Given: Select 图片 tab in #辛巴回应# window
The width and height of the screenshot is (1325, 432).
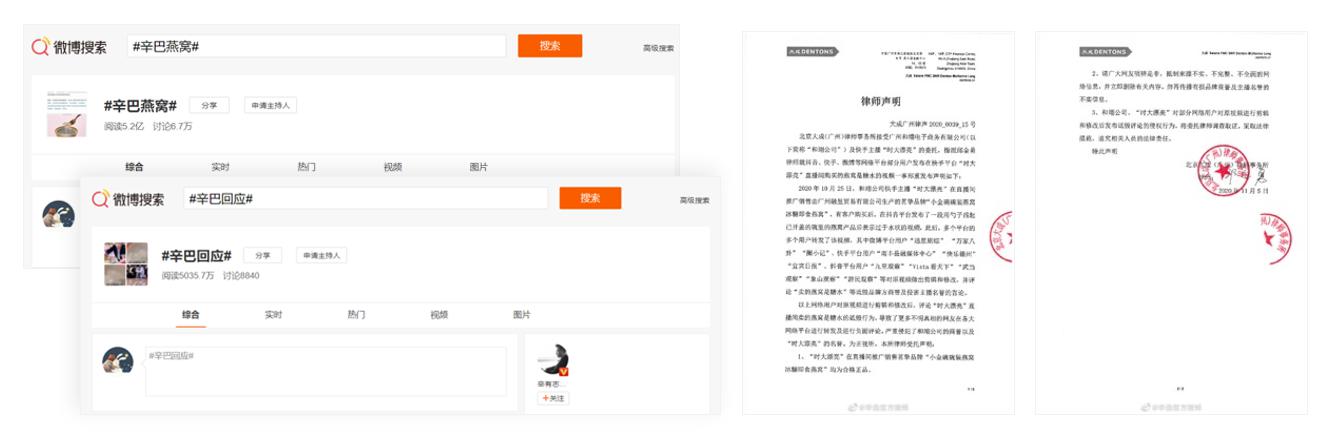Looking at the screenshot, I should (522, 315).
